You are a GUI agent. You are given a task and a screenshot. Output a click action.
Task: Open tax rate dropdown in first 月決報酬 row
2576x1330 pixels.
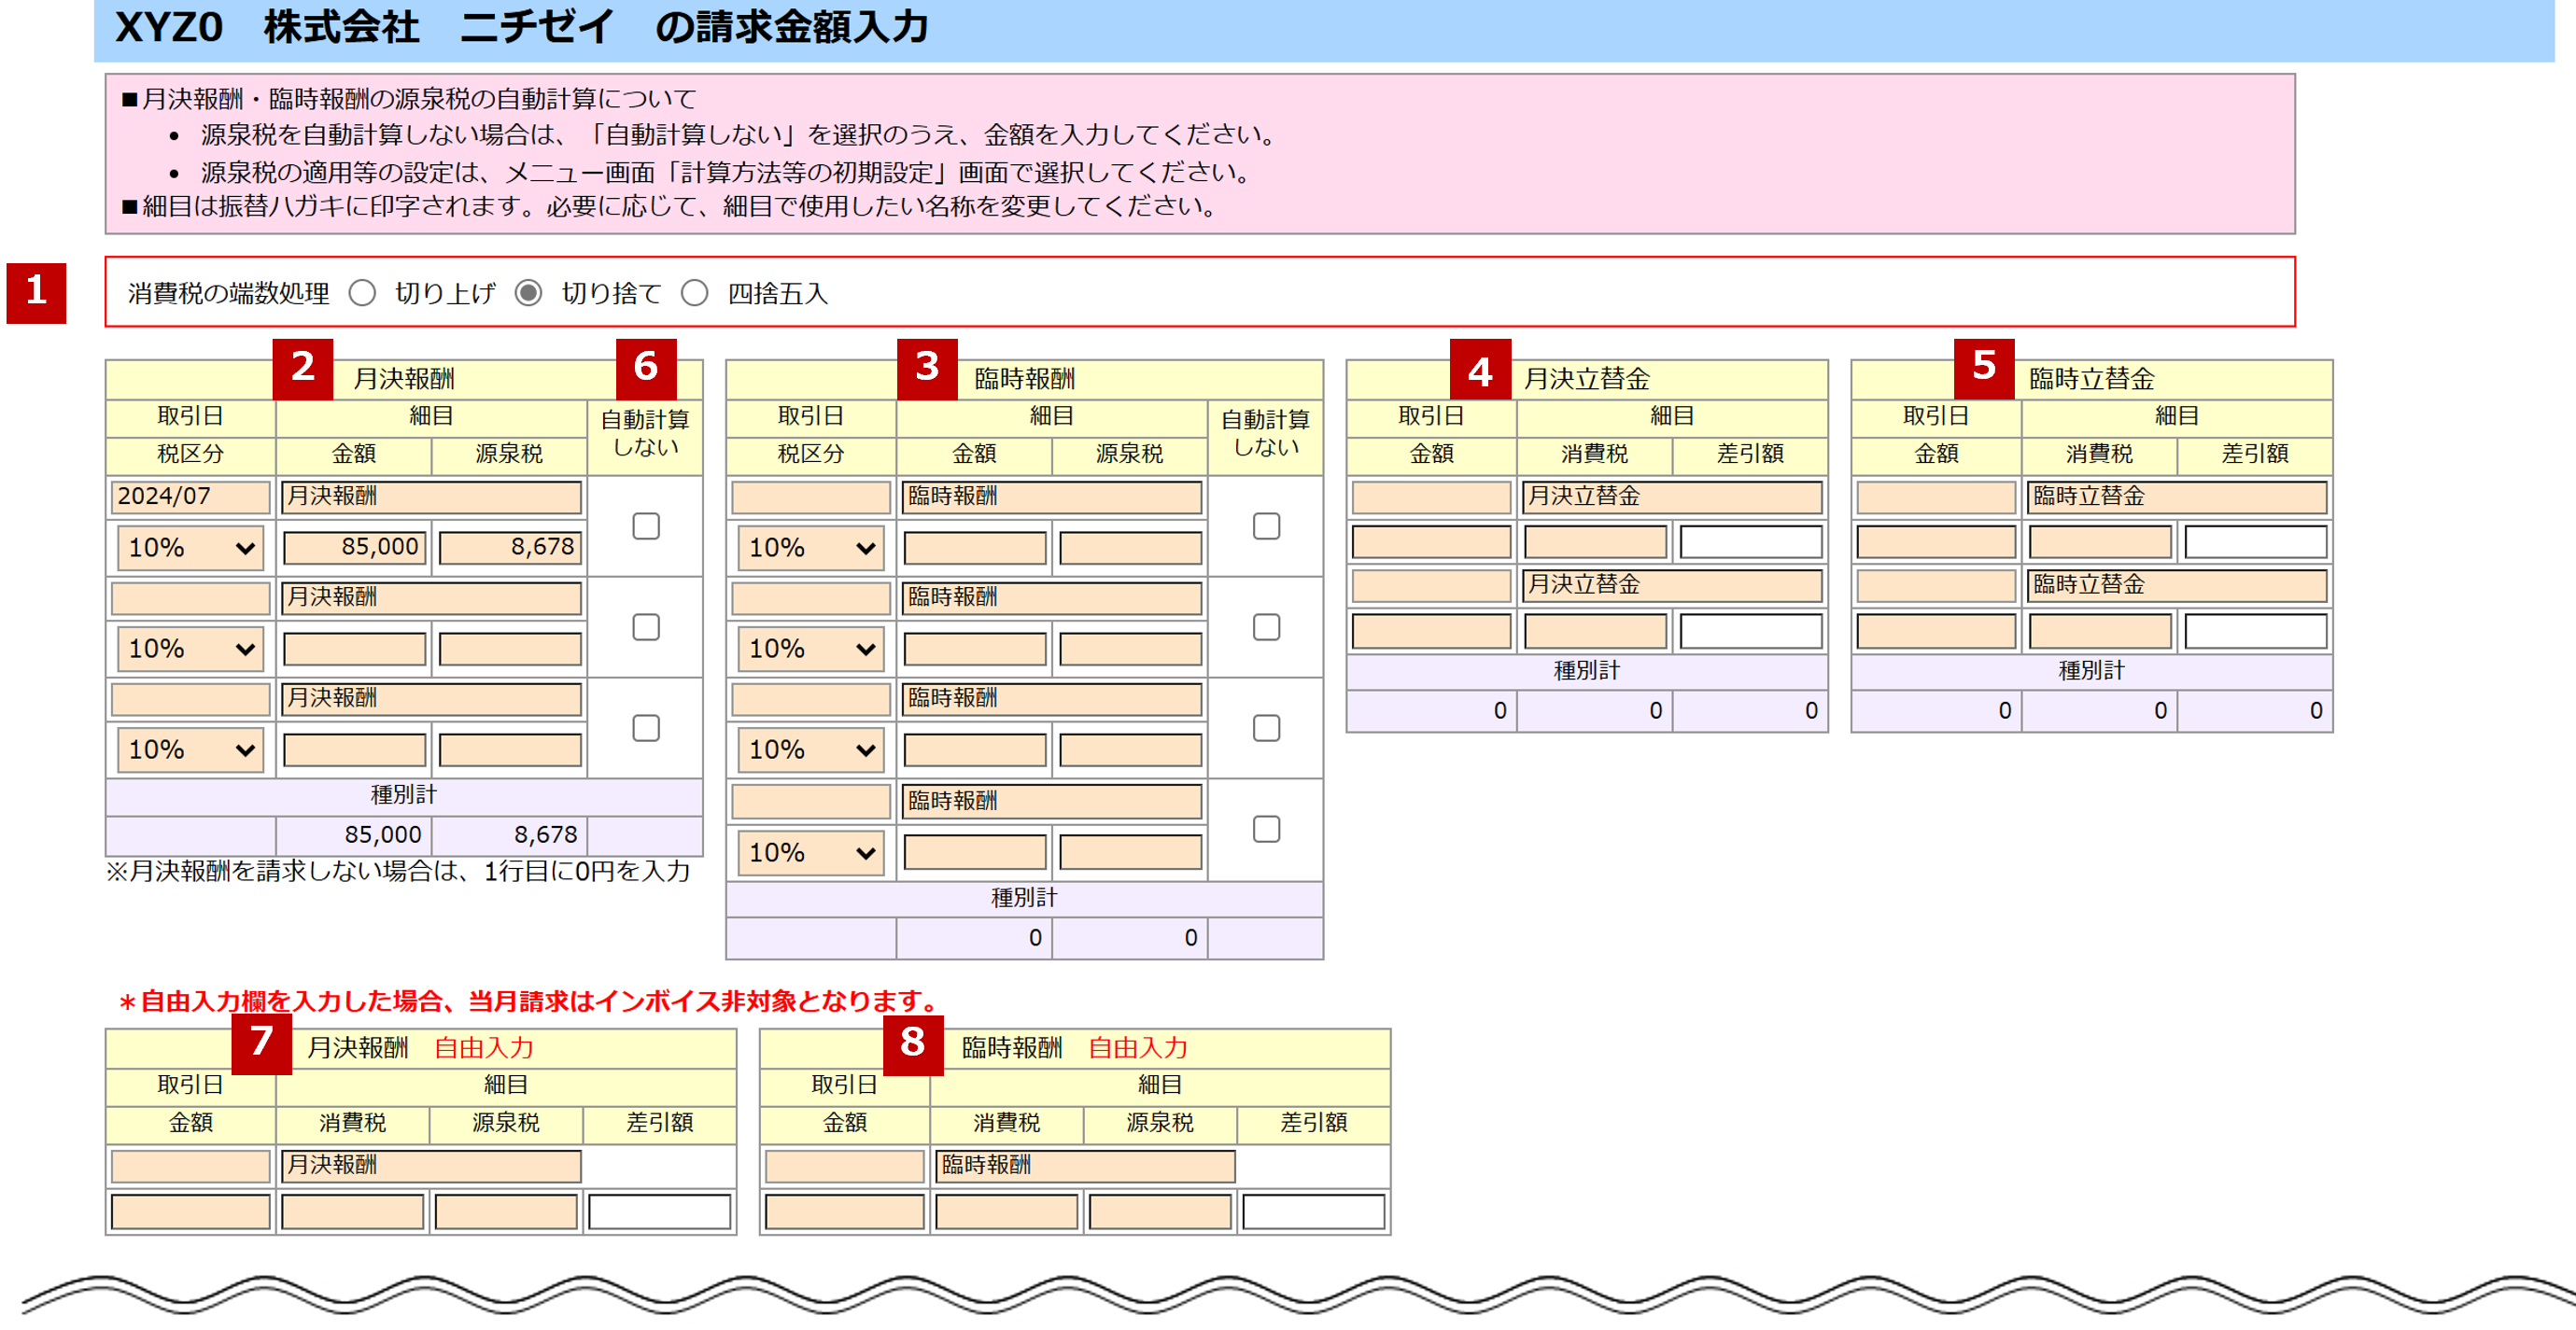pyautogui.click(x=190, y=548)
